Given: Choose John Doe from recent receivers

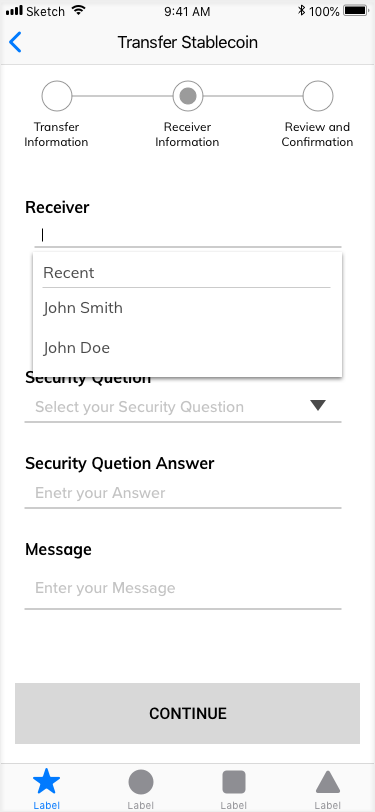Looking at the screenshot, I should [x=187, y=347].
